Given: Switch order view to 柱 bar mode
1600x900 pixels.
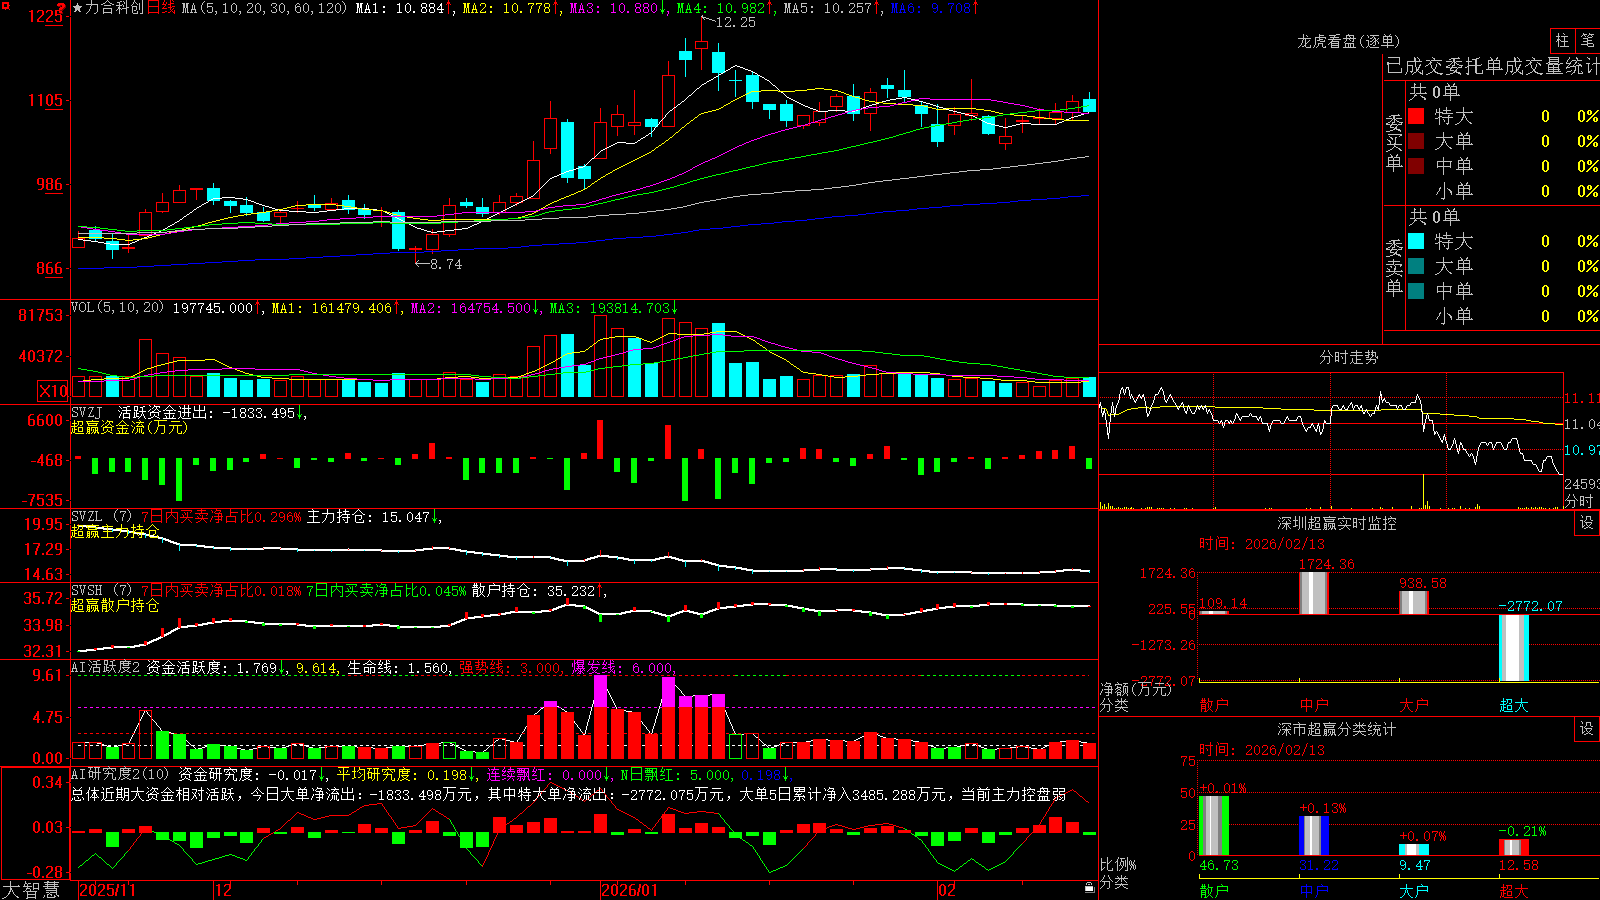Looking at the screenshot, I should point(1562,41).
